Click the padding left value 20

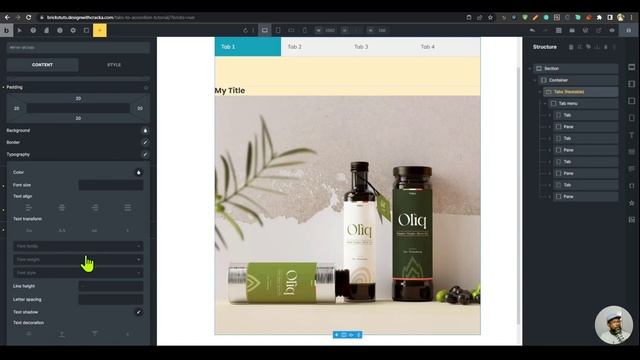tap(17, 108)
